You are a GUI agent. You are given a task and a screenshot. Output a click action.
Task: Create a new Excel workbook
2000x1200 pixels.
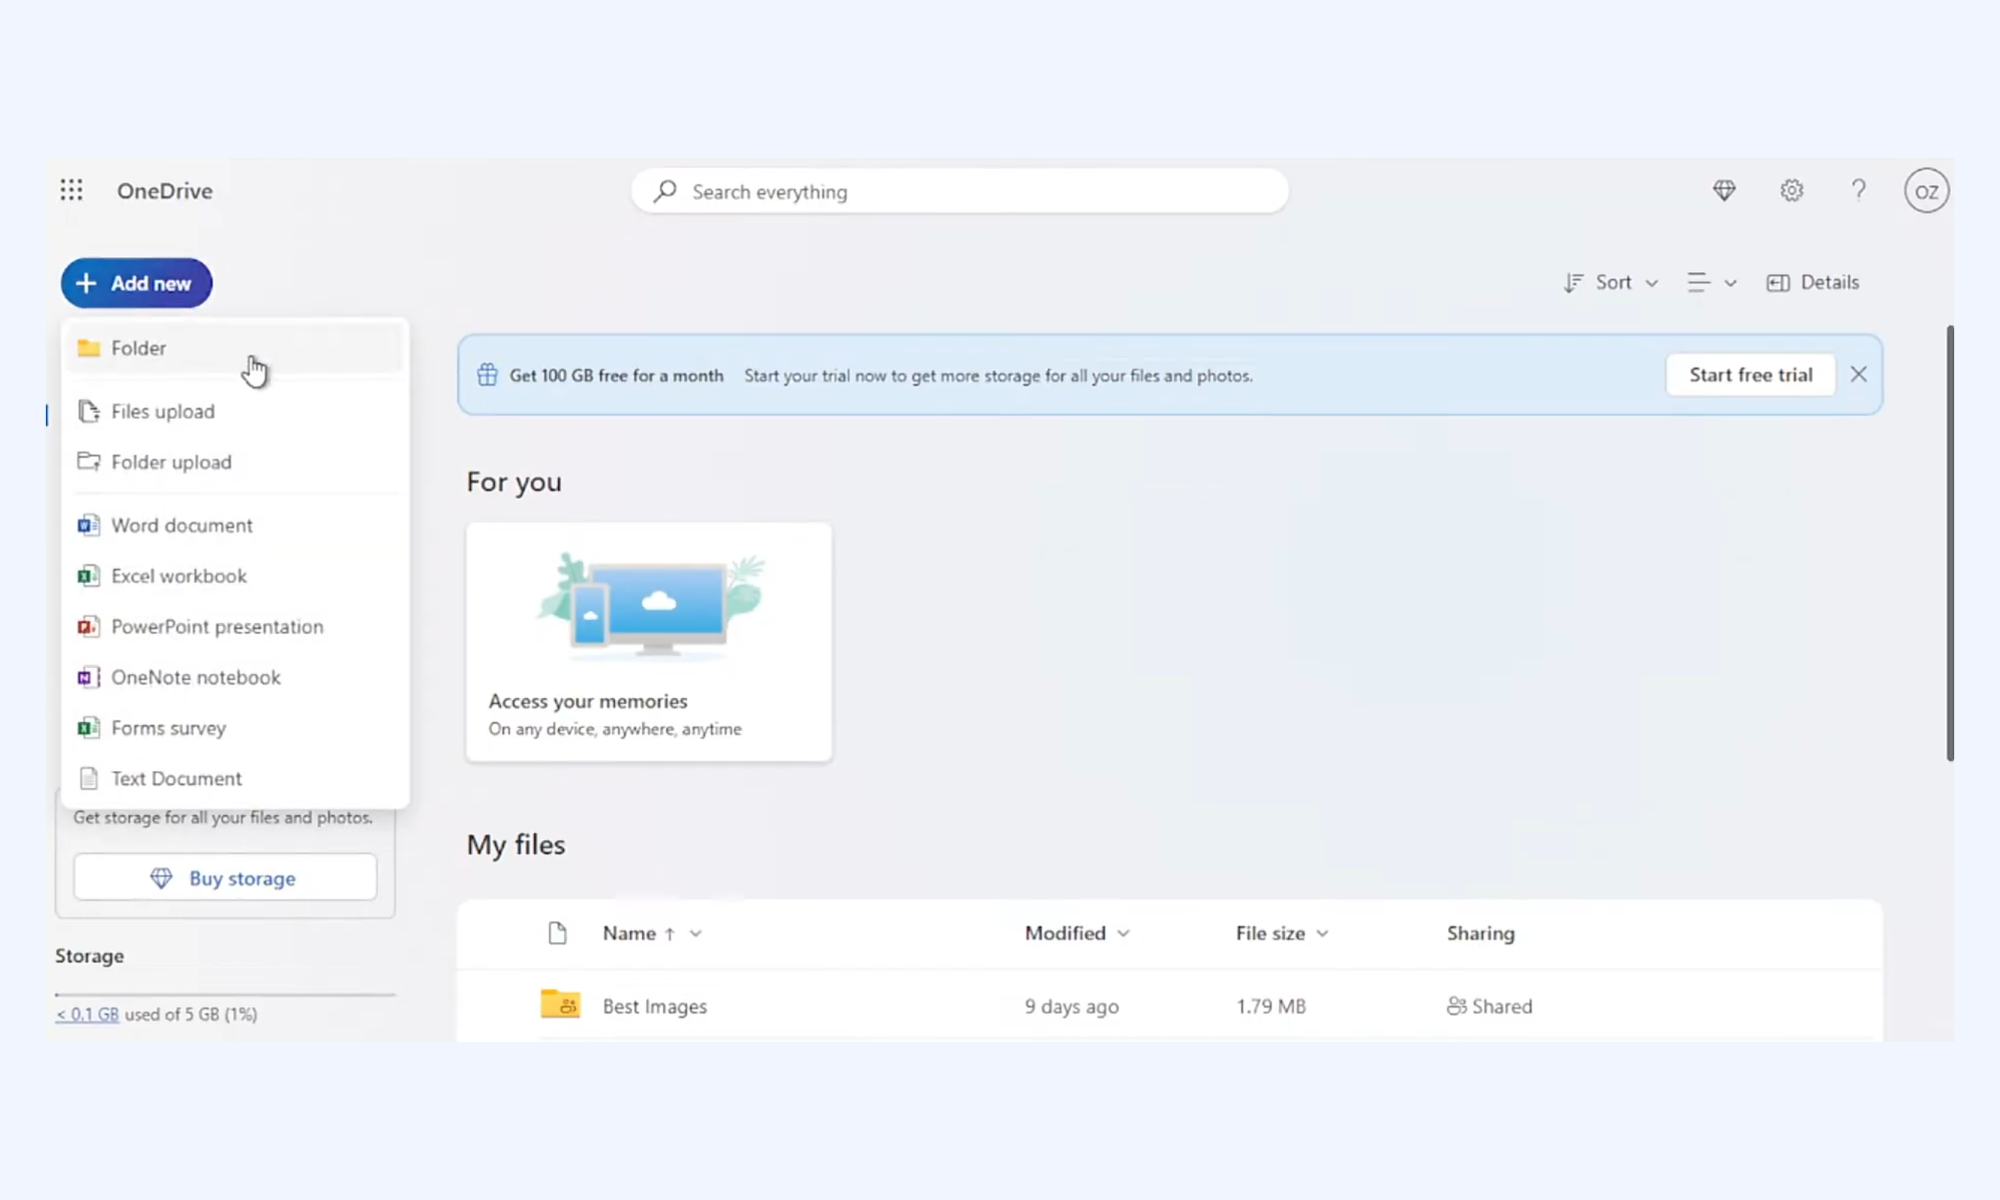click(x=235, y=576)
